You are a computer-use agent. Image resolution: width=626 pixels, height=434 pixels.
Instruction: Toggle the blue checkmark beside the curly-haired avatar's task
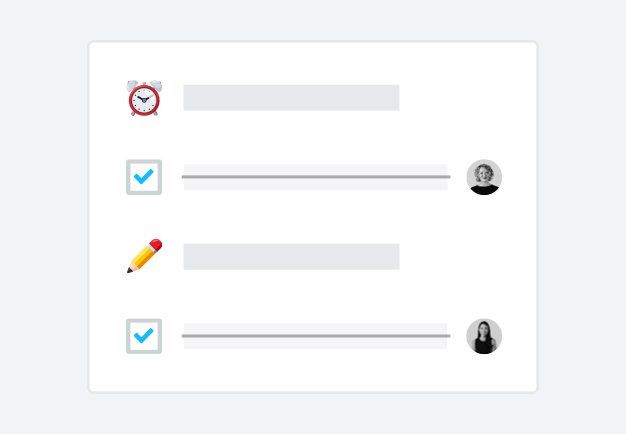pos(144,177)
